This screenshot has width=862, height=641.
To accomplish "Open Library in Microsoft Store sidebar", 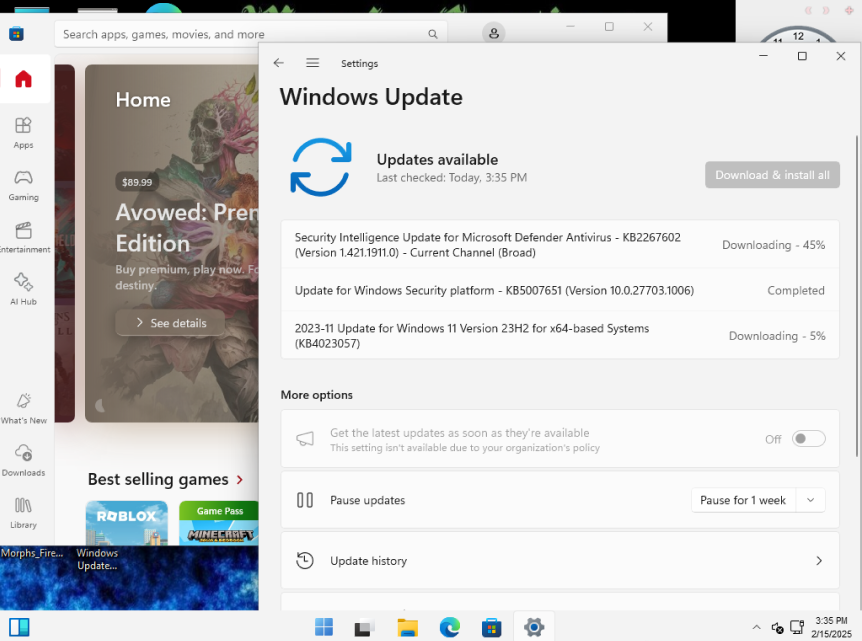I will [23, 513].
